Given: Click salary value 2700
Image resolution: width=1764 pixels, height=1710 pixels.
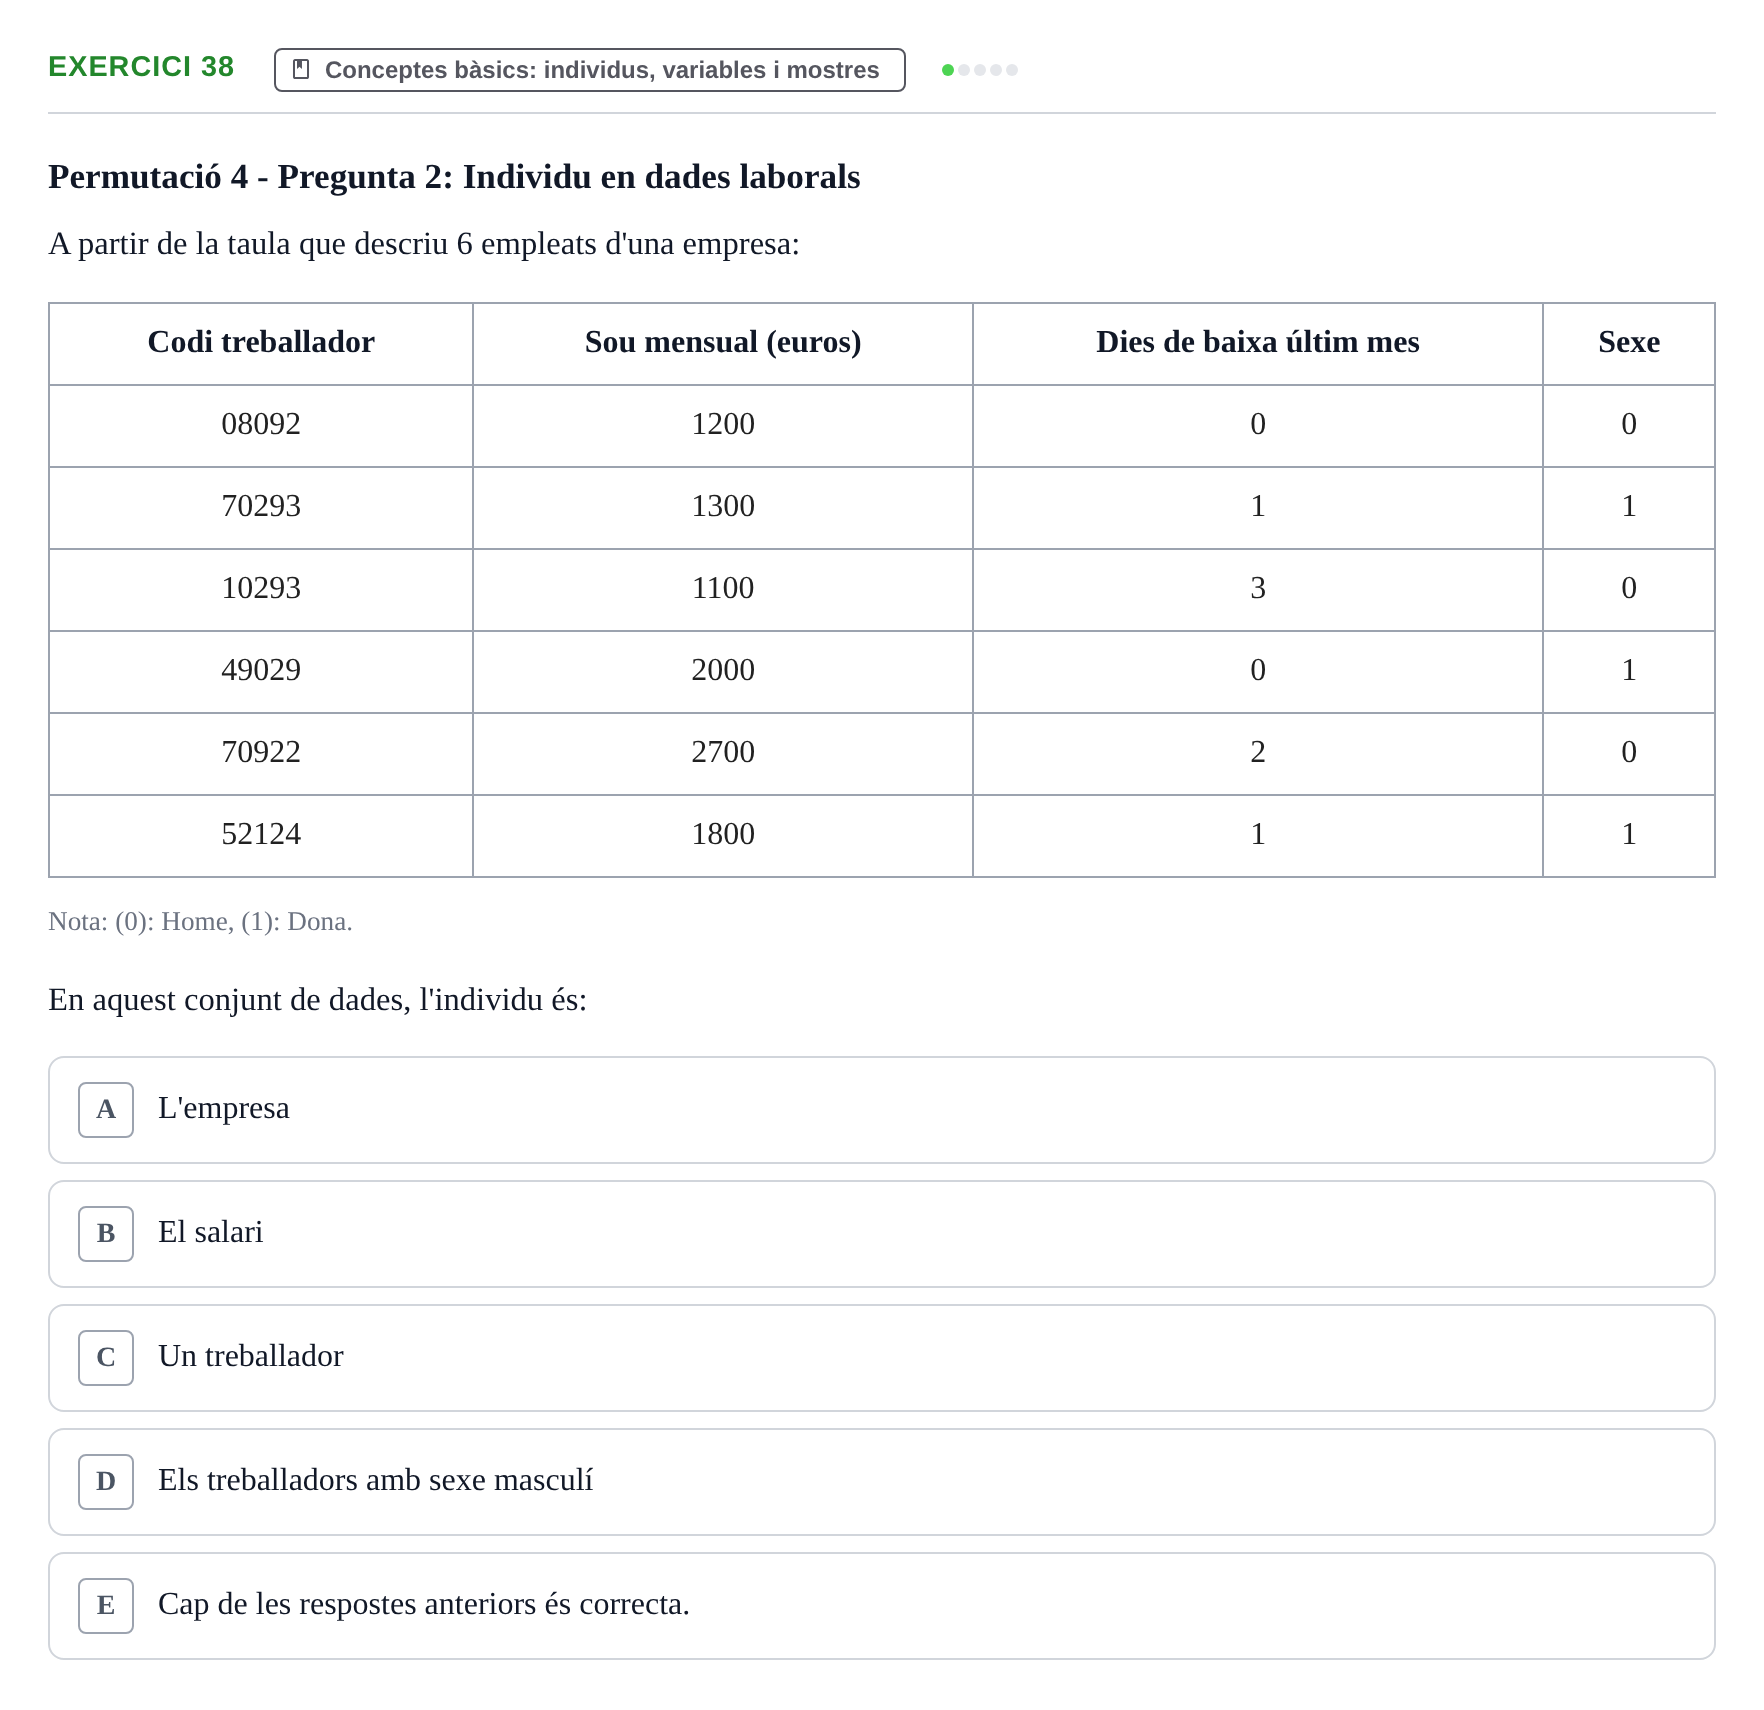Looking at the screenshot, I should coord(723,753).
